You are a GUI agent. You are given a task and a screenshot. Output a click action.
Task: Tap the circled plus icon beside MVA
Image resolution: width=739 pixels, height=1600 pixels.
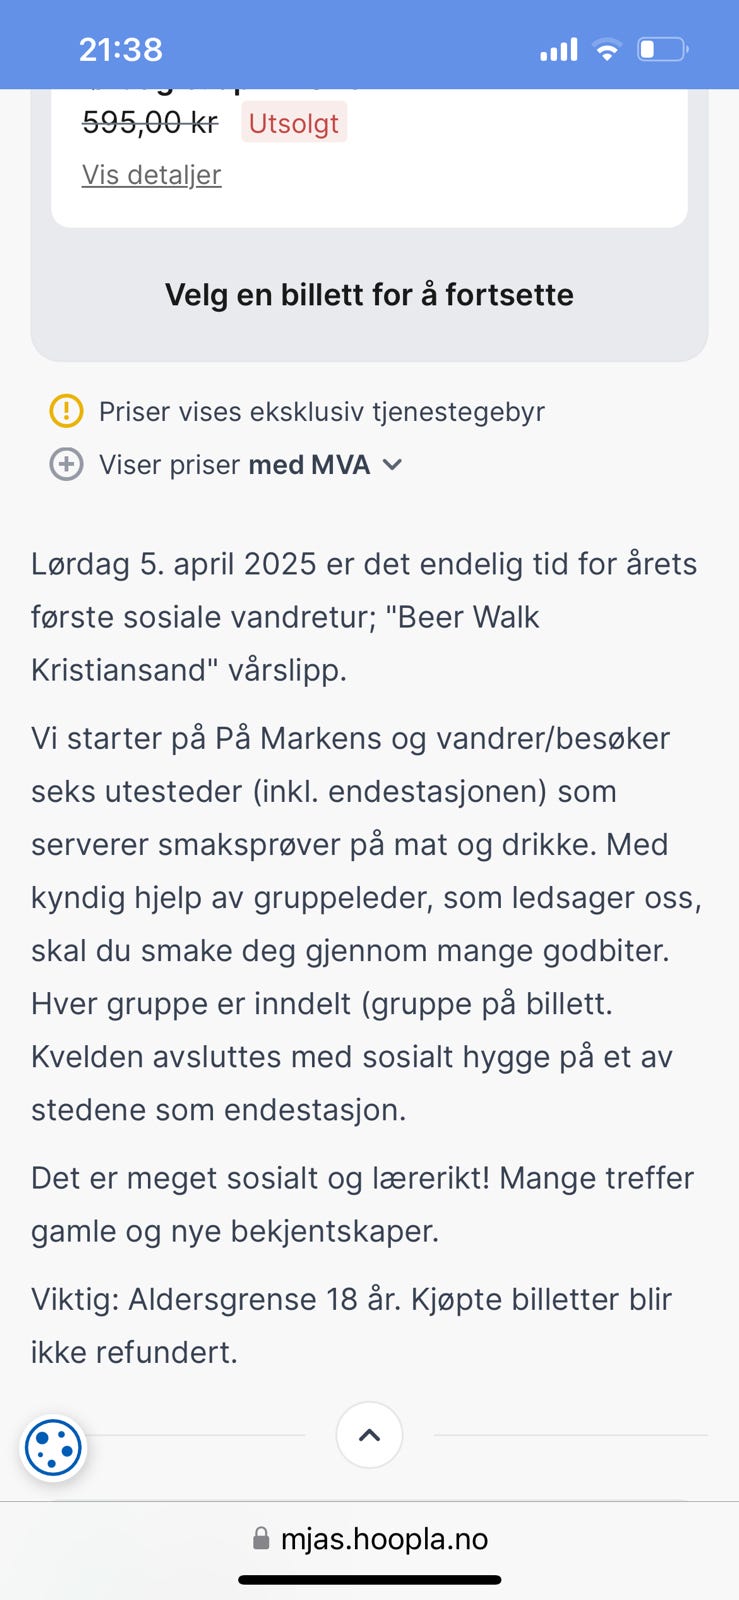(x=66, y=464)
